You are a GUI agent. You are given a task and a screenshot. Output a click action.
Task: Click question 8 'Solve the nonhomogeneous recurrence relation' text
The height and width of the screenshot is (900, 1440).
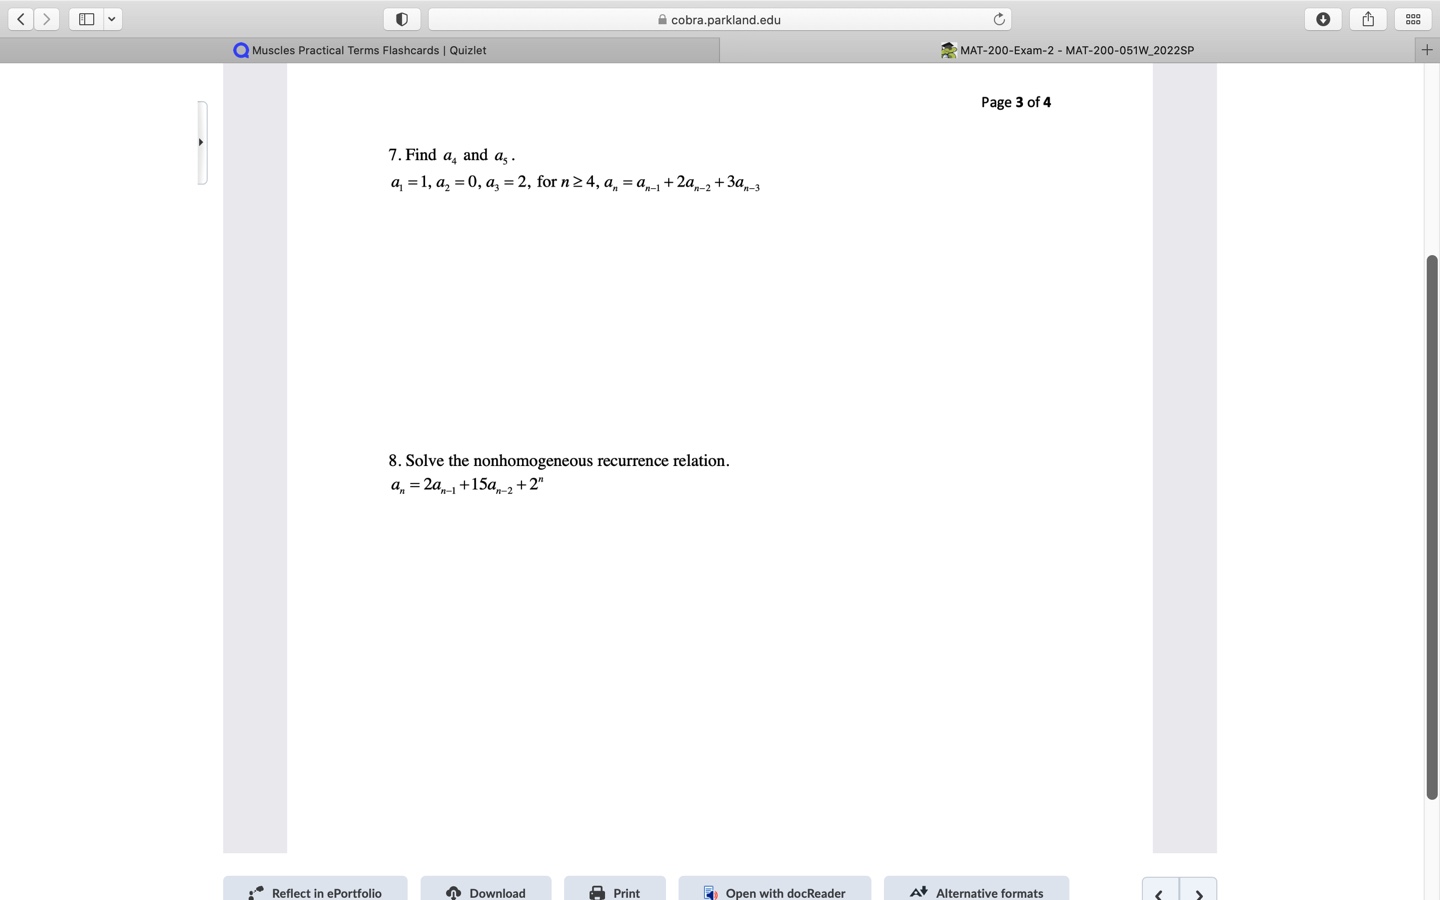(x=559, y=461)
